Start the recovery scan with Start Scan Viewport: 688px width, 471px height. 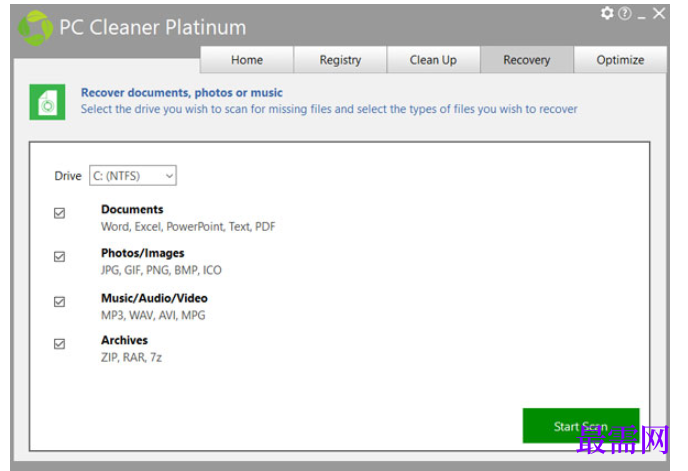click(x=581, y=426)
